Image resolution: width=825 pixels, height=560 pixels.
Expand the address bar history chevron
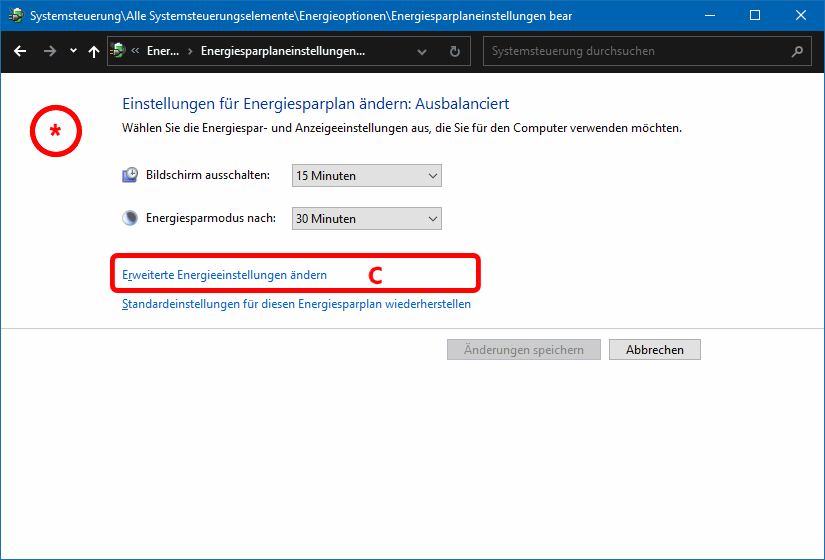(x=422, y=51)
